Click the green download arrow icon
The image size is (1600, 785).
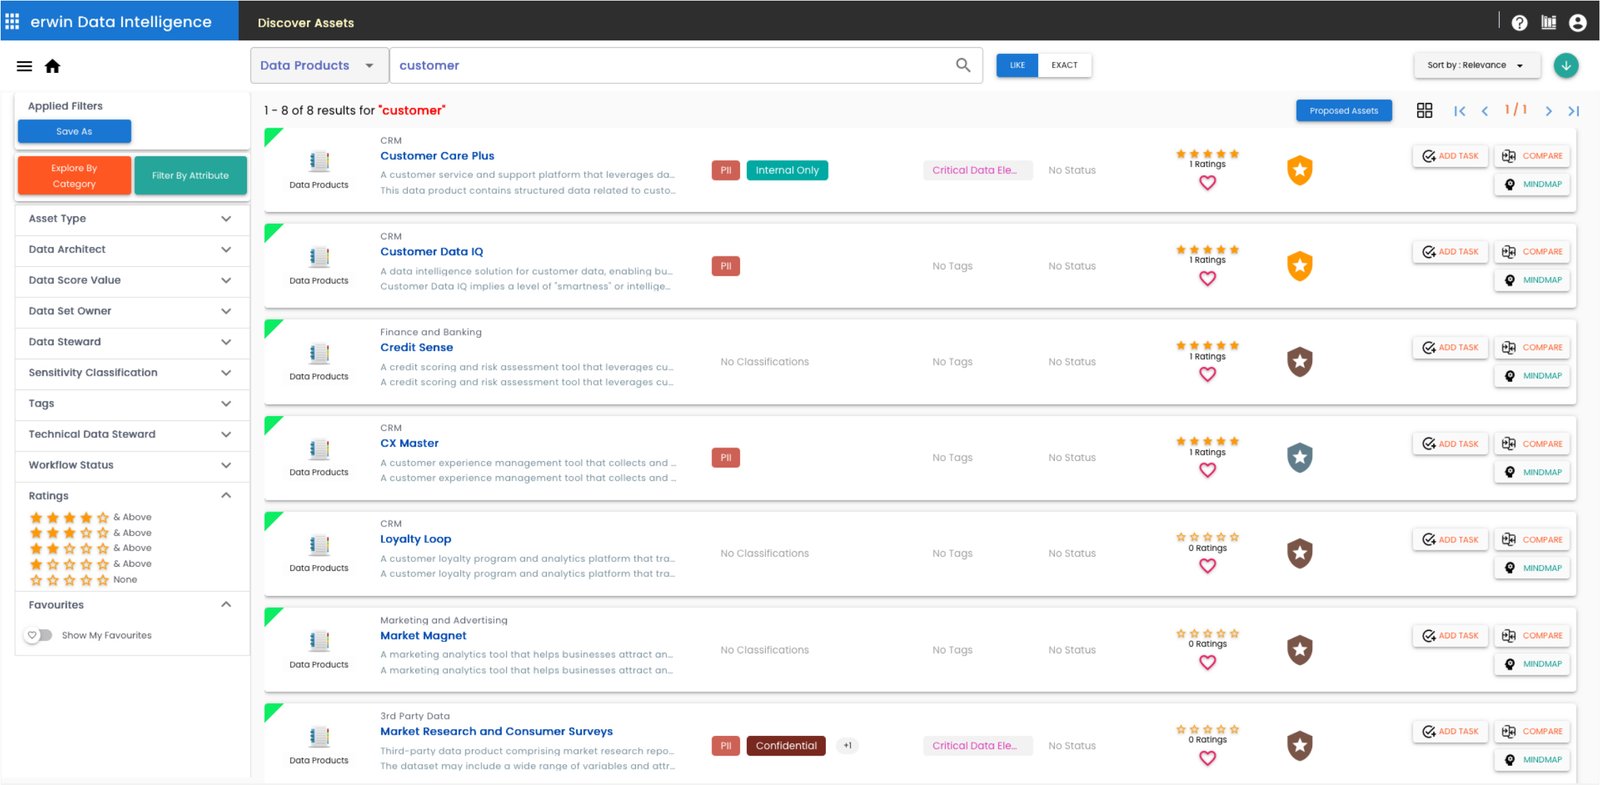coord(1566,65)
